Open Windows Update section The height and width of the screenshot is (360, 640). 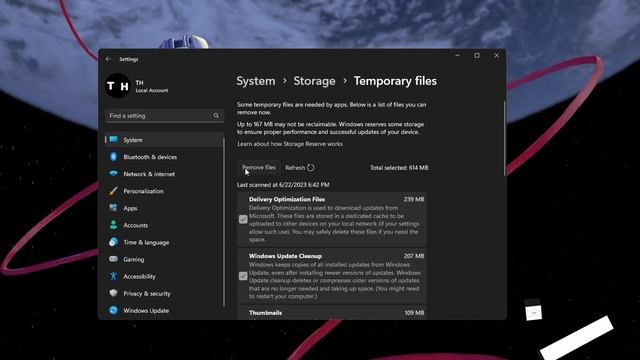(x=164, y=310)
